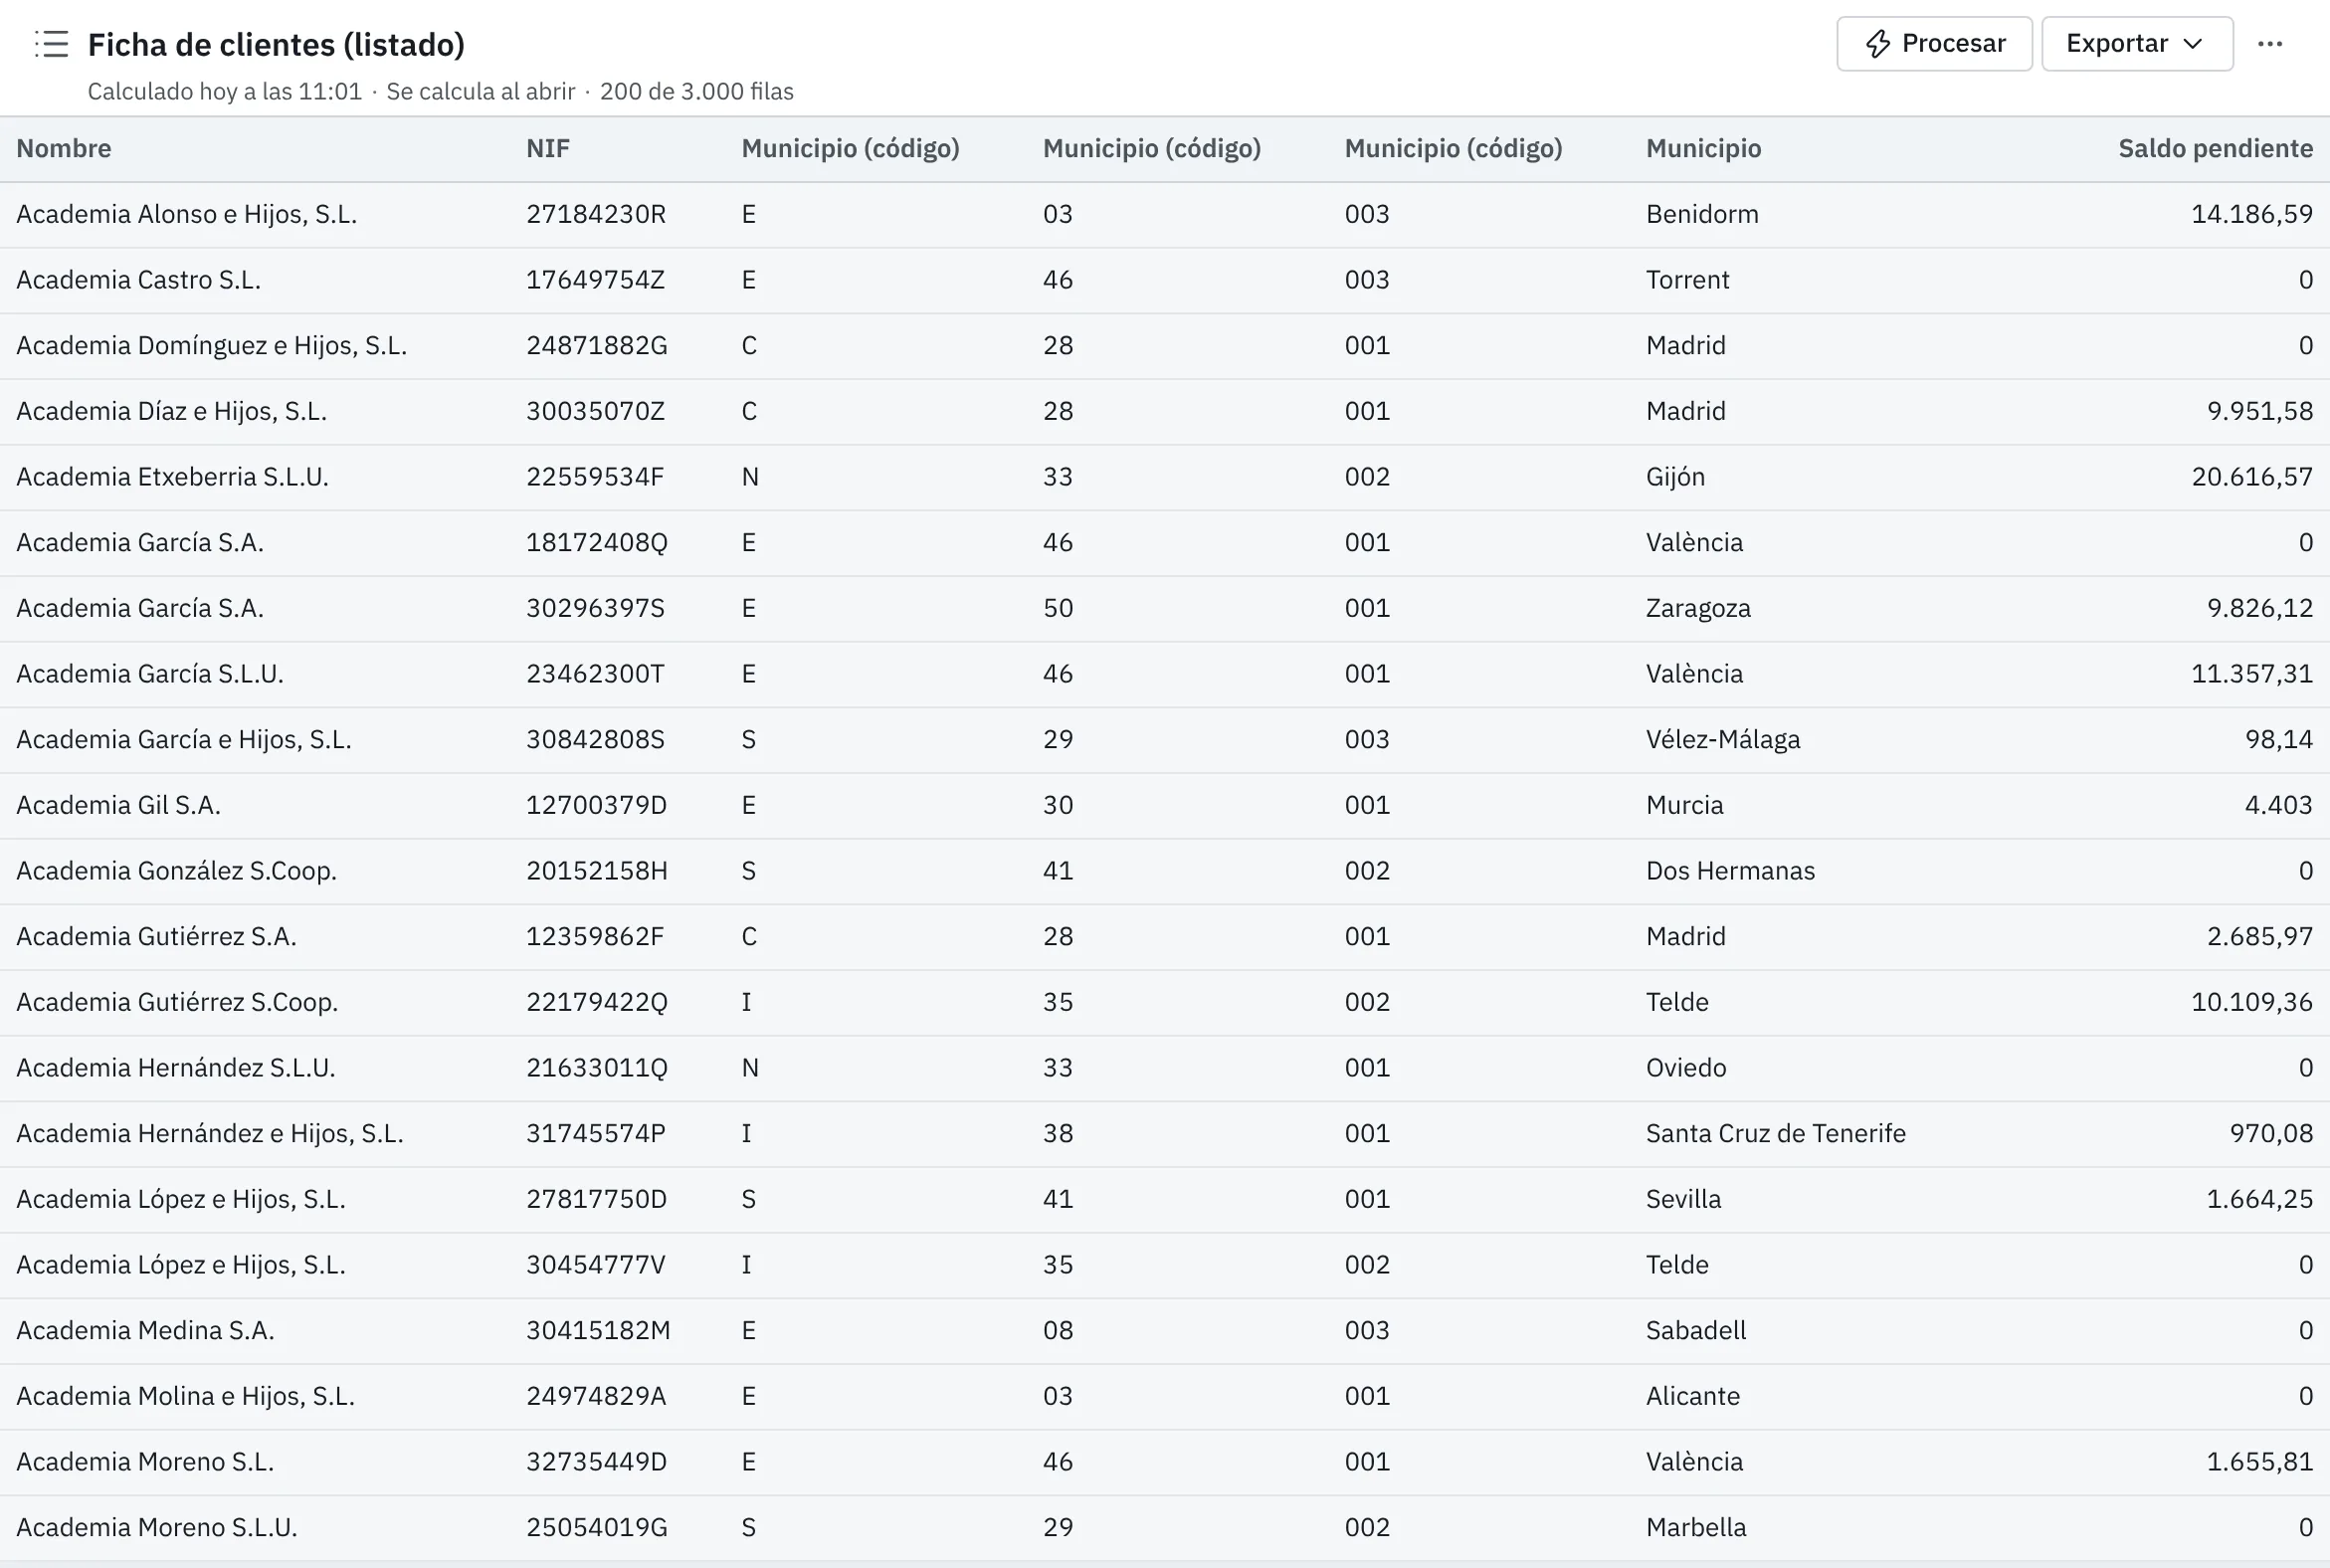2330x1568 pixels.
Task: Click the Sevilla cell
Action: click(x=1684, y=1199)
